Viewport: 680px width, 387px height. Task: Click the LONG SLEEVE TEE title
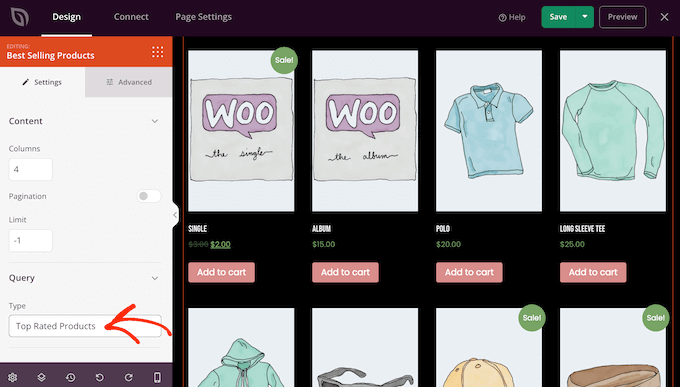pos(582,229)
